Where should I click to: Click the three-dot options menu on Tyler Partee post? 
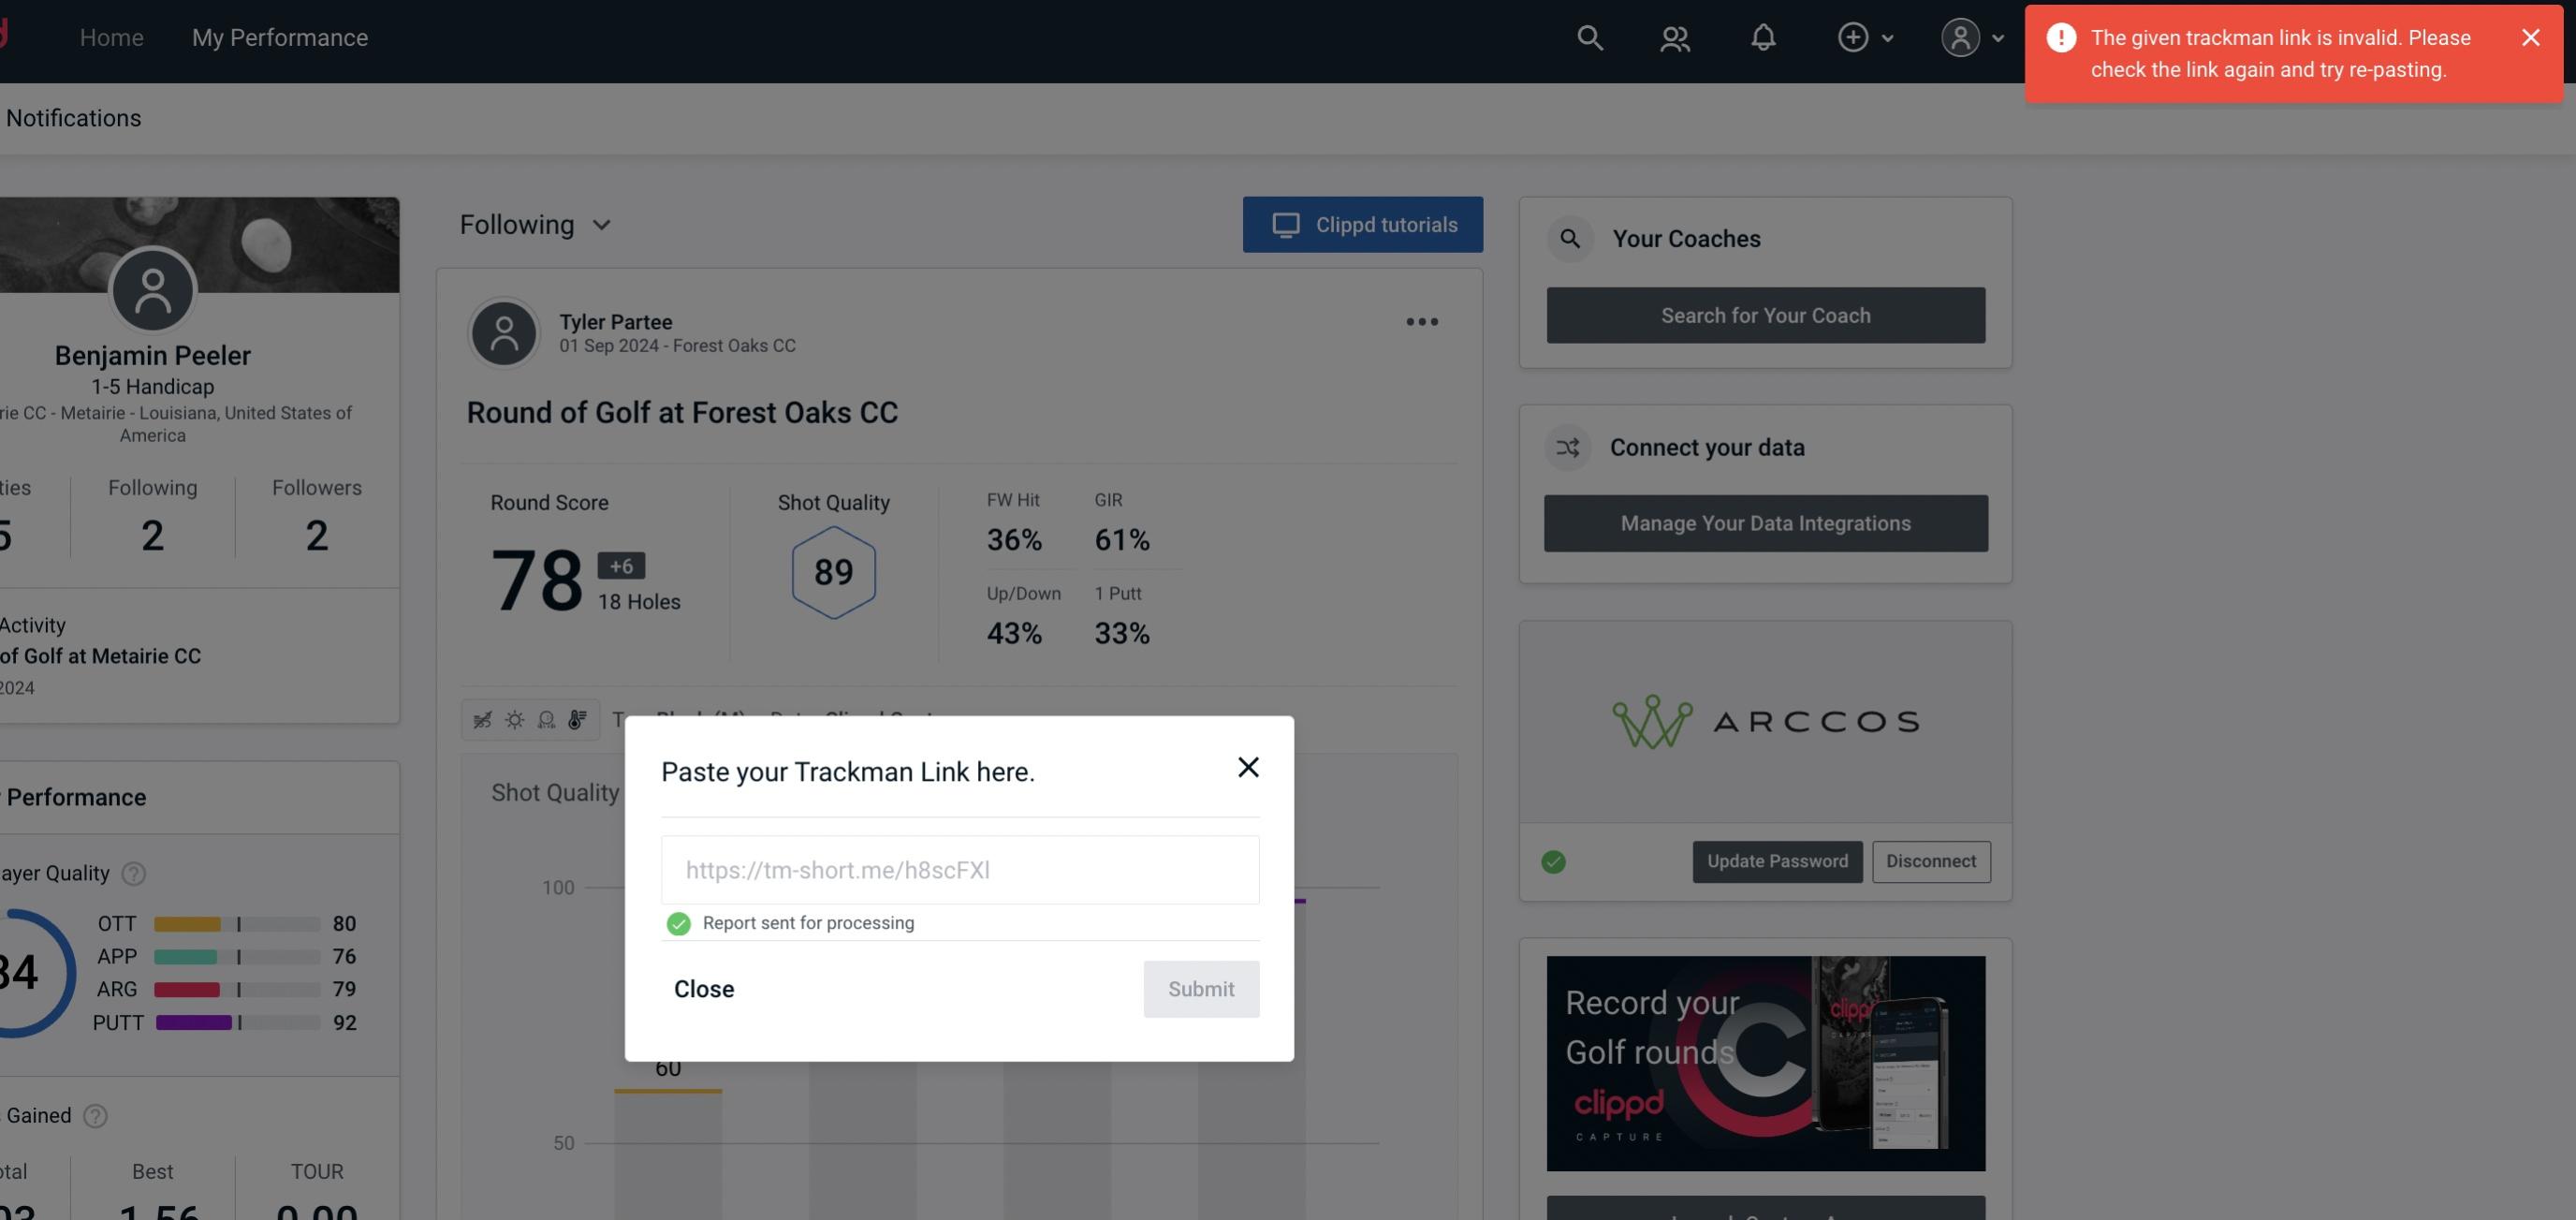tap(1421, 322)
